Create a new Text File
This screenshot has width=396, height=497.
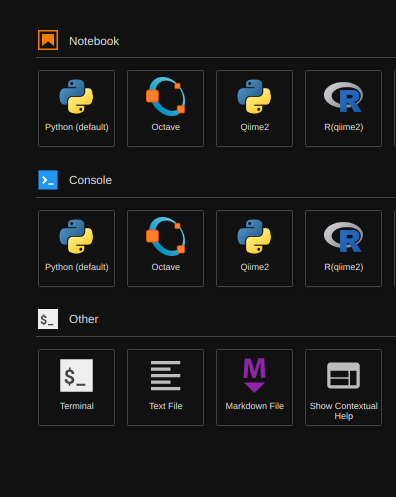point(165,387)
